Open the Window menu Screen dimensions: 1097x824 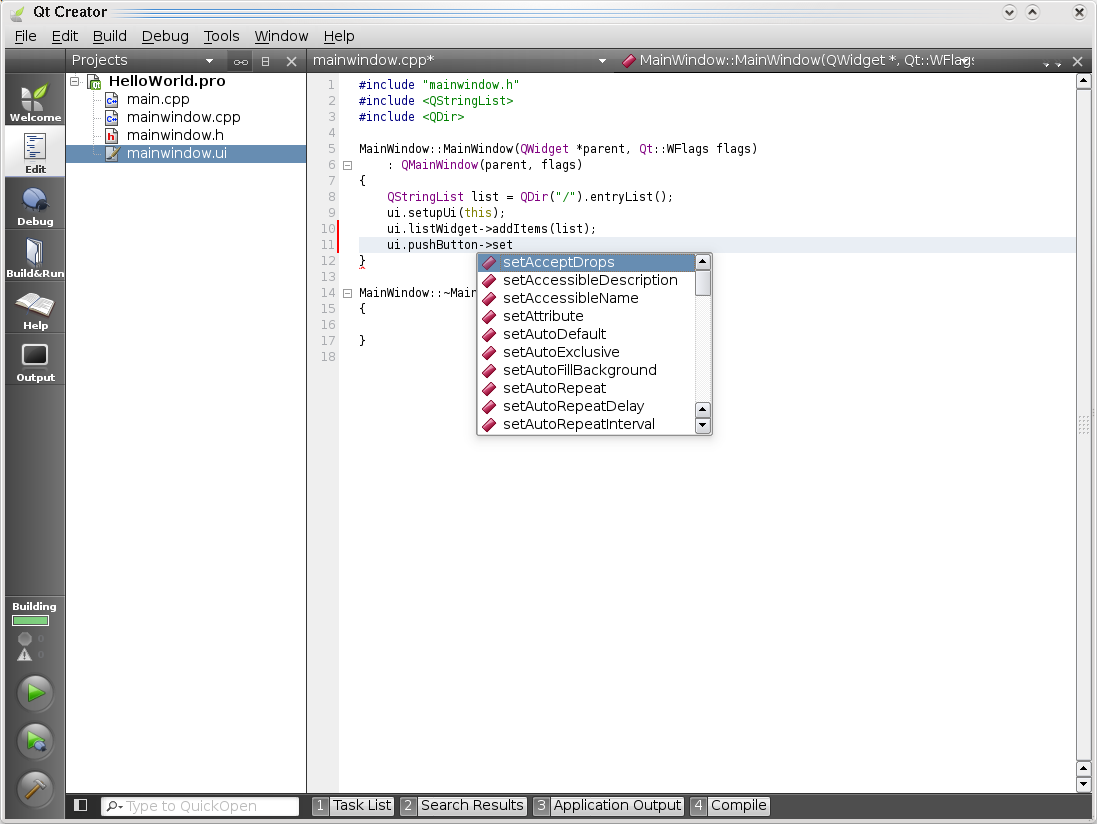point(281,36)
